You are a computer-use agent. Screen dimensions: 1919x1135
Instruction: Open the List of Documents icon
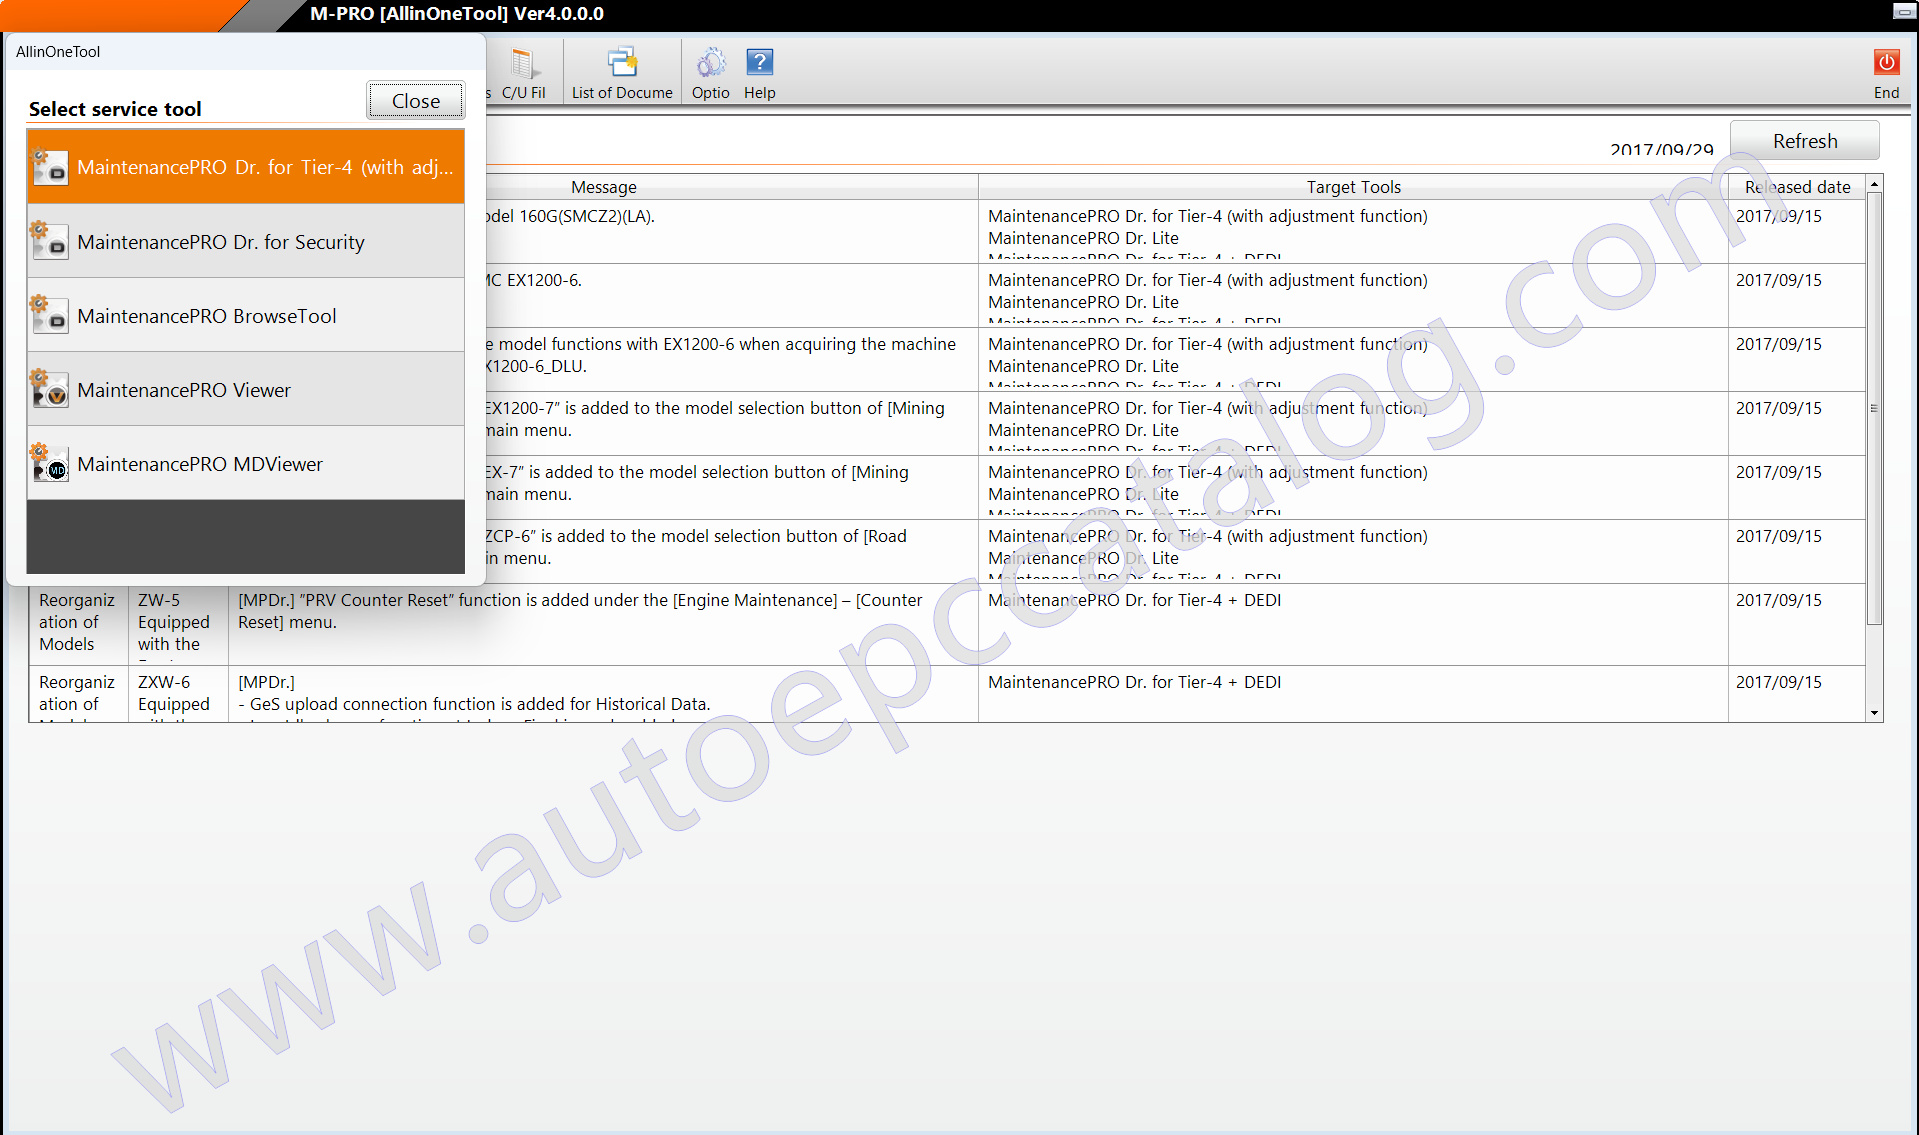622,63
